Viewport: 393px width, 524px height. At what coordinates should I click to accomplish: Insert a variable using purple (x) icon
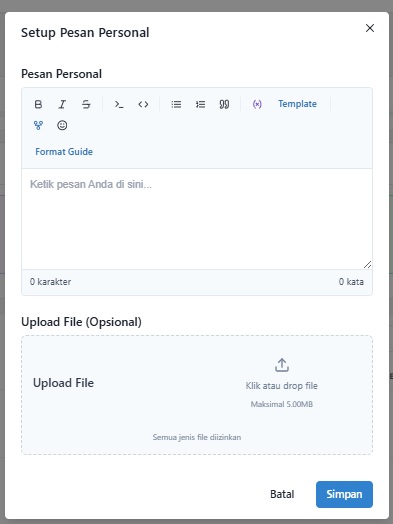[257, 104]
